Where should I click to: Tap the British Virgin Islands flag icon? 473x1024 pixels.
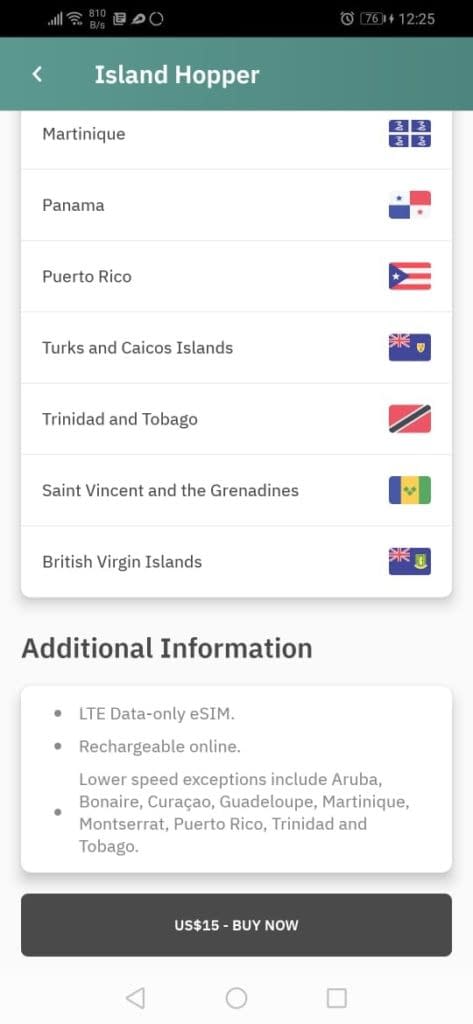tap(410, 561)
